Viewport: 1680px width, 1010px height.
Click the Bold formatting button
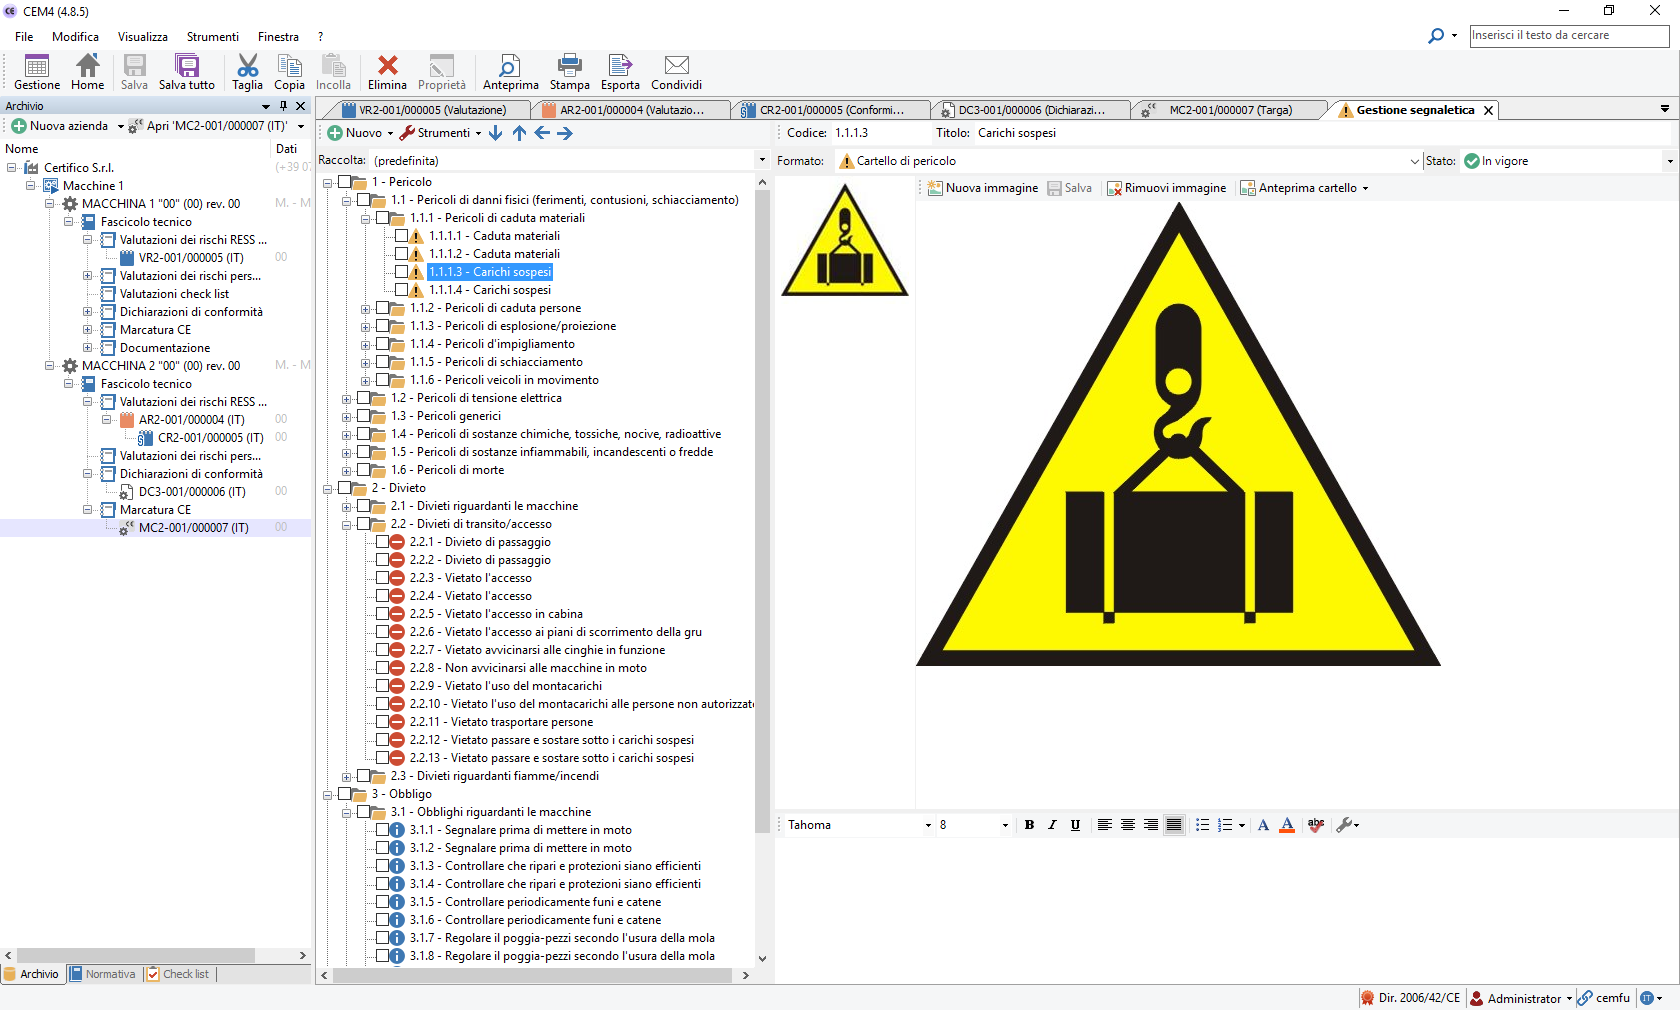point(1029,825)
